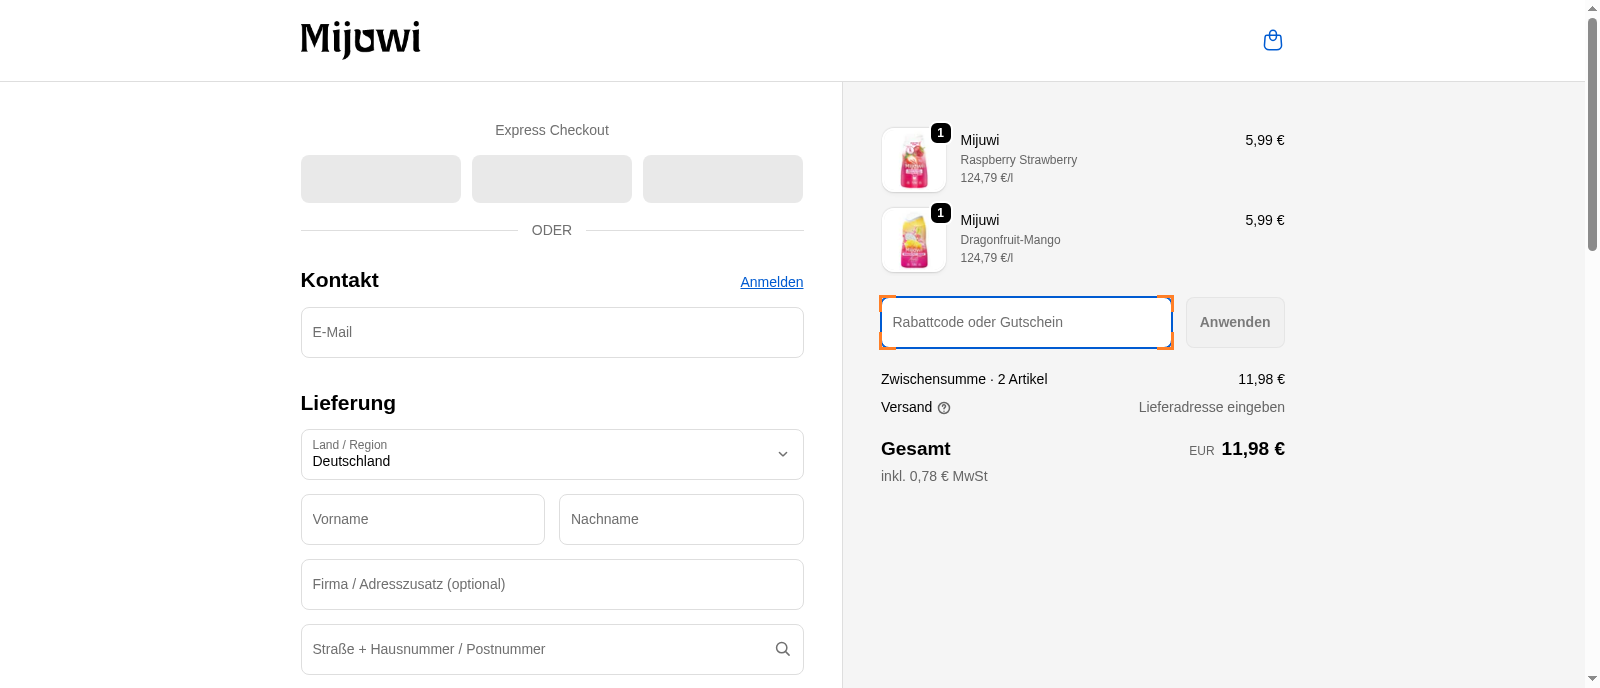Click the Raspberry Strawberry product thumbnail

click(914, 160)
